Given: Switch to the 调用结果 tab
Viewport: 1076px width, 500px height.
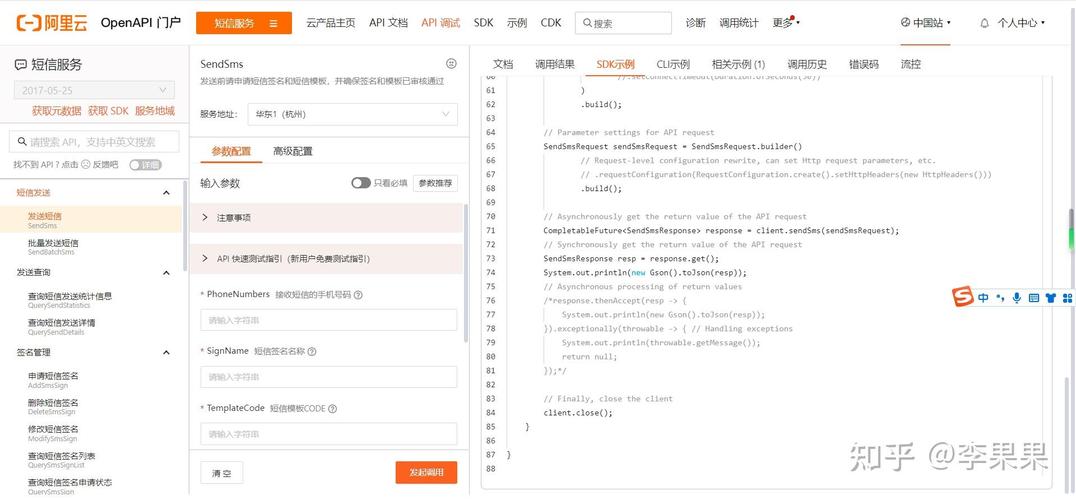Looking at the screenshot, I should click(554, 64).
